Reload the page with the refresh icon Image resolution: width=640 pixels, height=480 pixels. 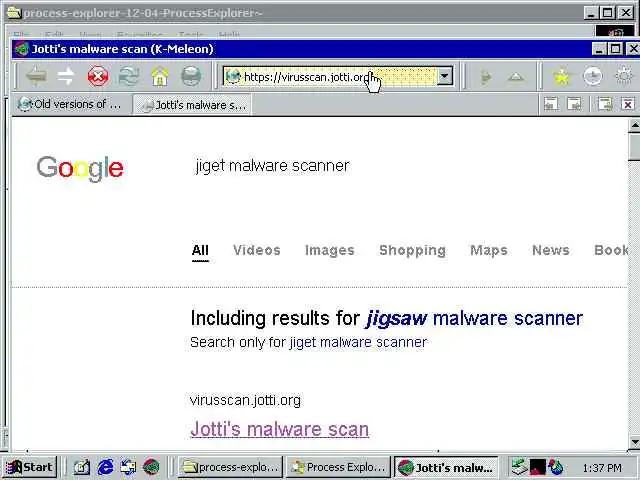click(x=129, y=76)
